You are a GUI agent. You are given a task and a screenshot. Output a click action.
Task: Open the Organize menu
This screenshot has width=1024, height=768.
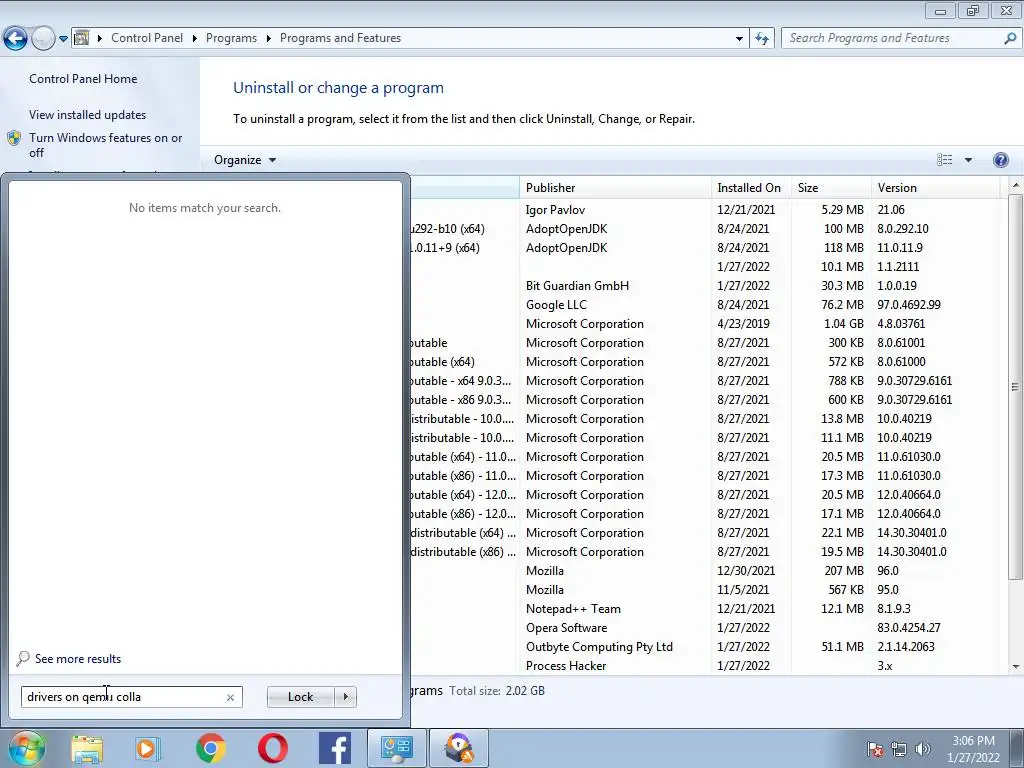click(245, 160)
